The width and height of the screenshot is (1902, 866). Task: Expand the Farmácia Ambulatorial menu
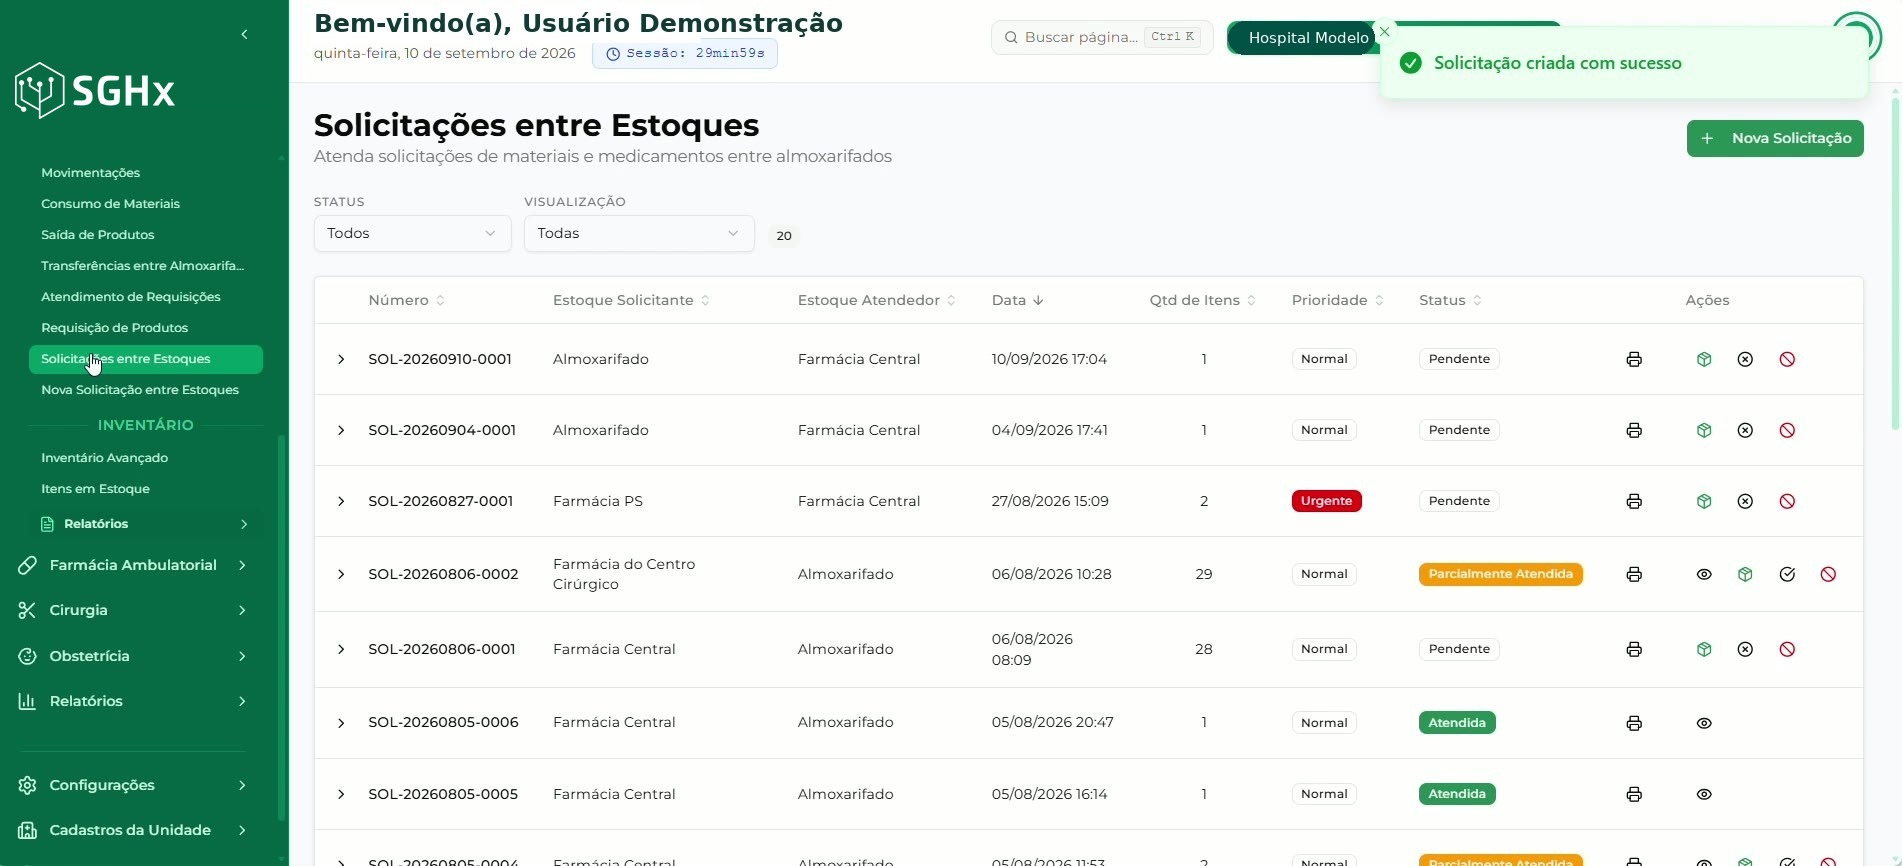point(133,565)
